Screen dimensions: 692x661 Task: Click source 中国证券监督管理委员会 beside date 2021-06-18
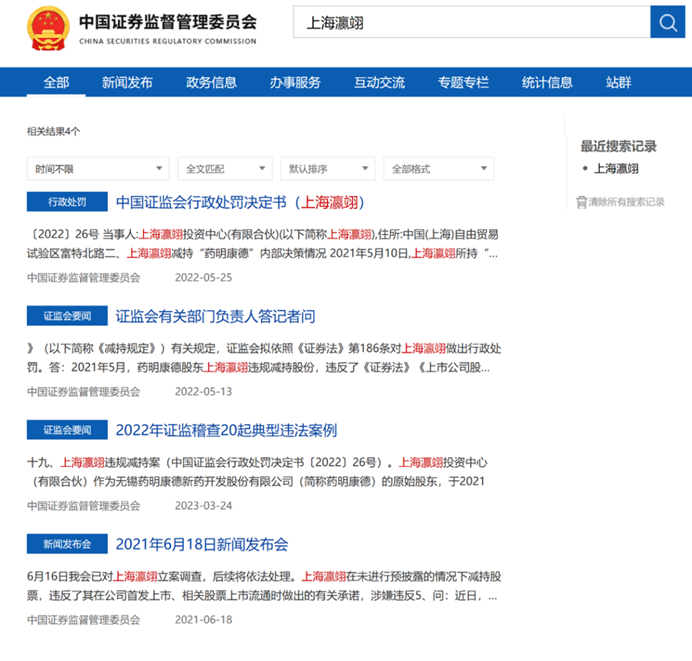(83, 620)
